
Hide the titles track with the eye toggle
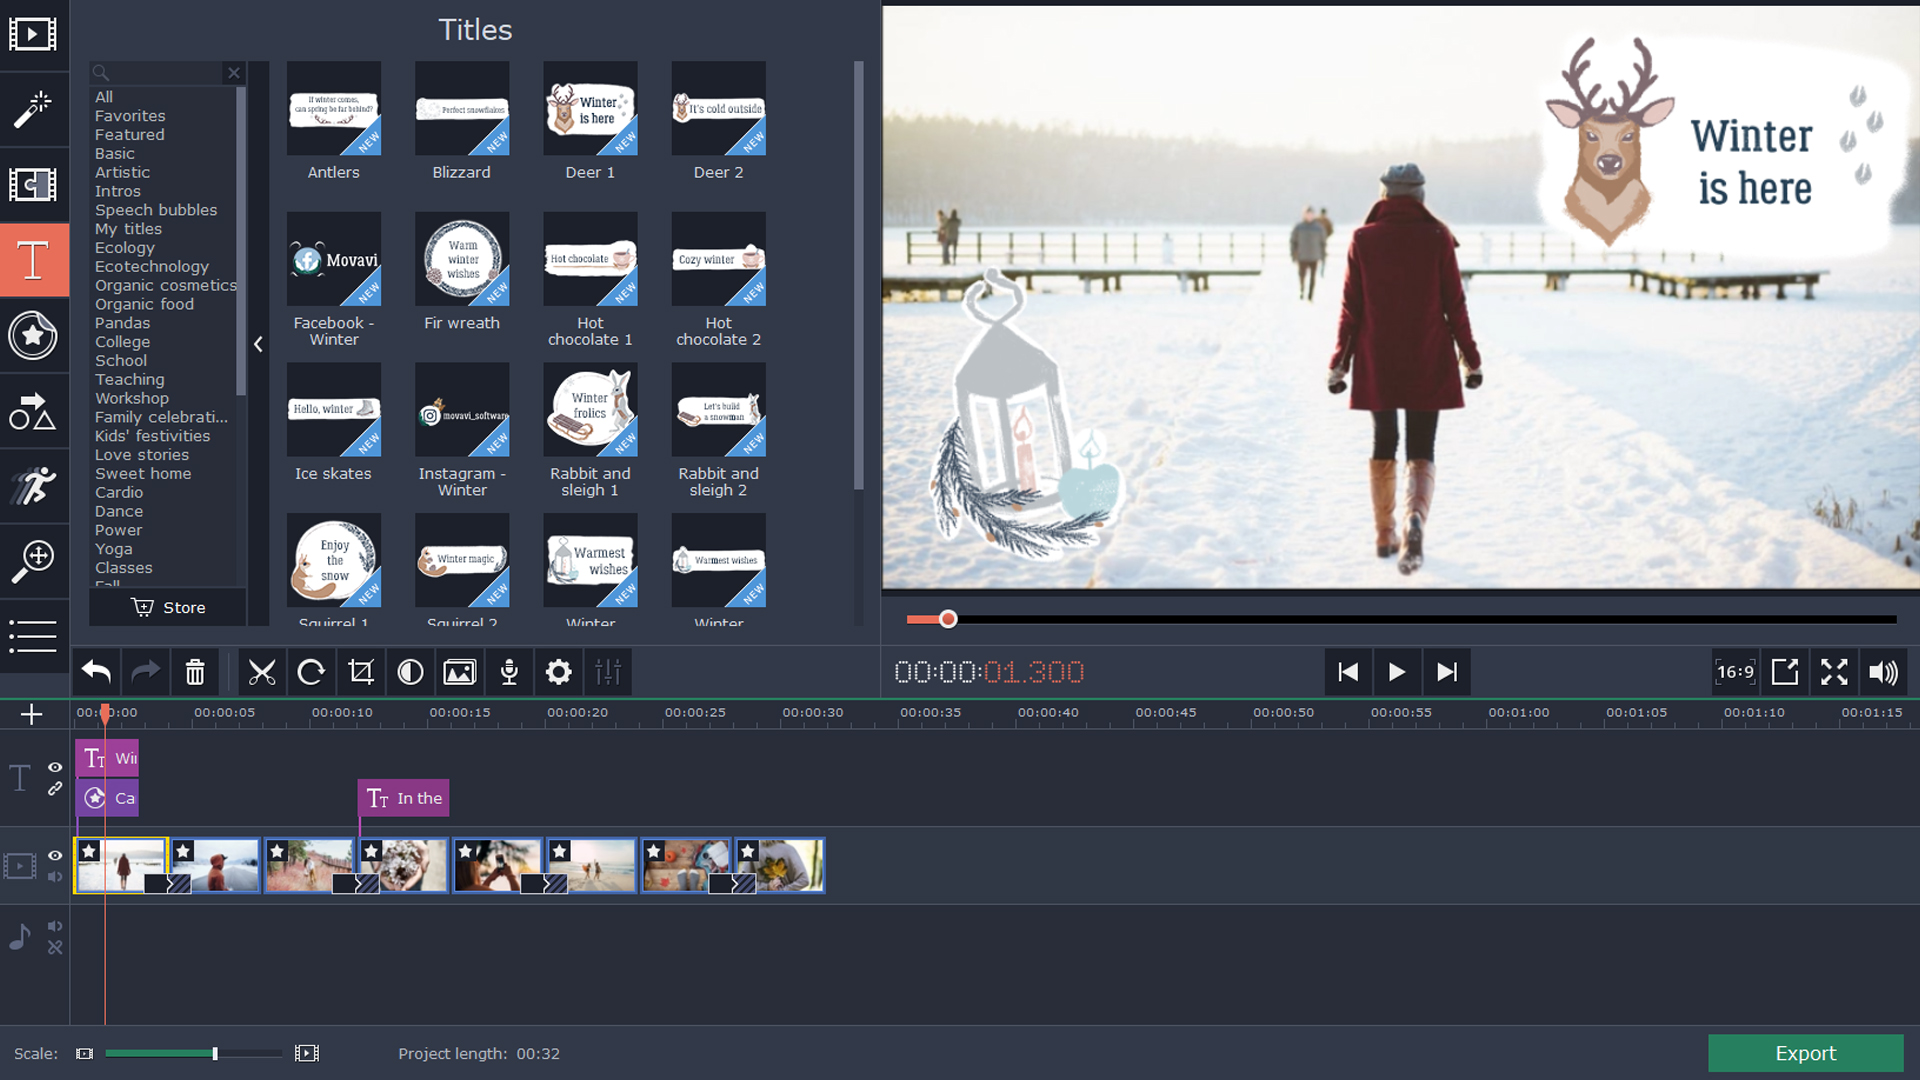point(55,768)
